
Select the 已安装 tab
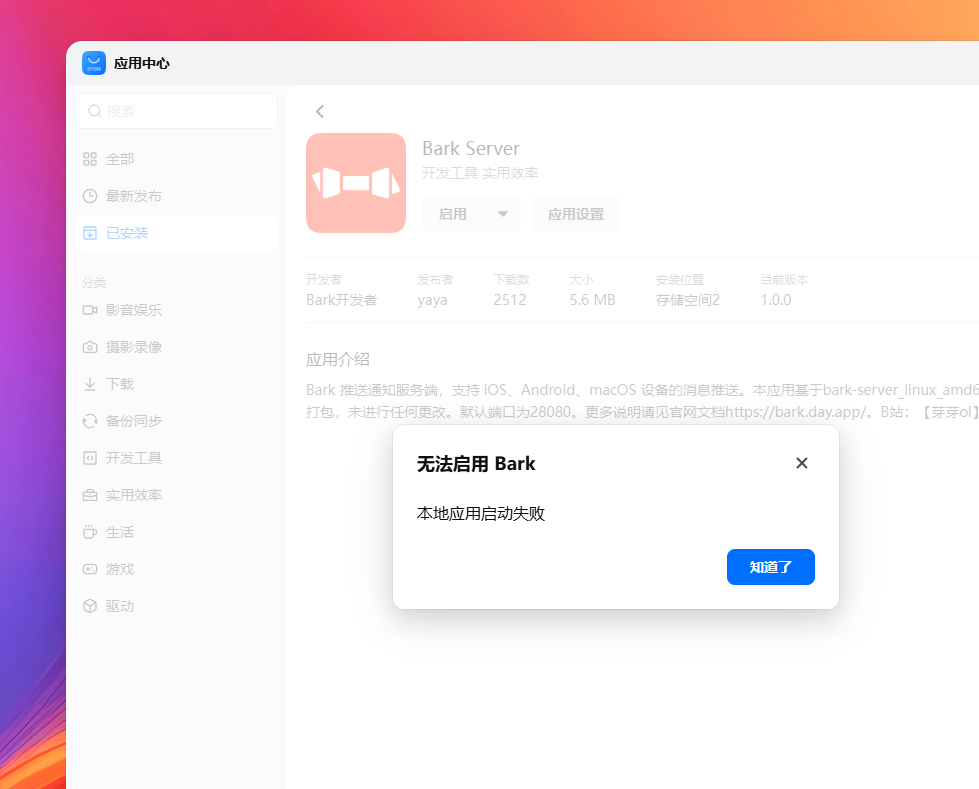[175, 233]
